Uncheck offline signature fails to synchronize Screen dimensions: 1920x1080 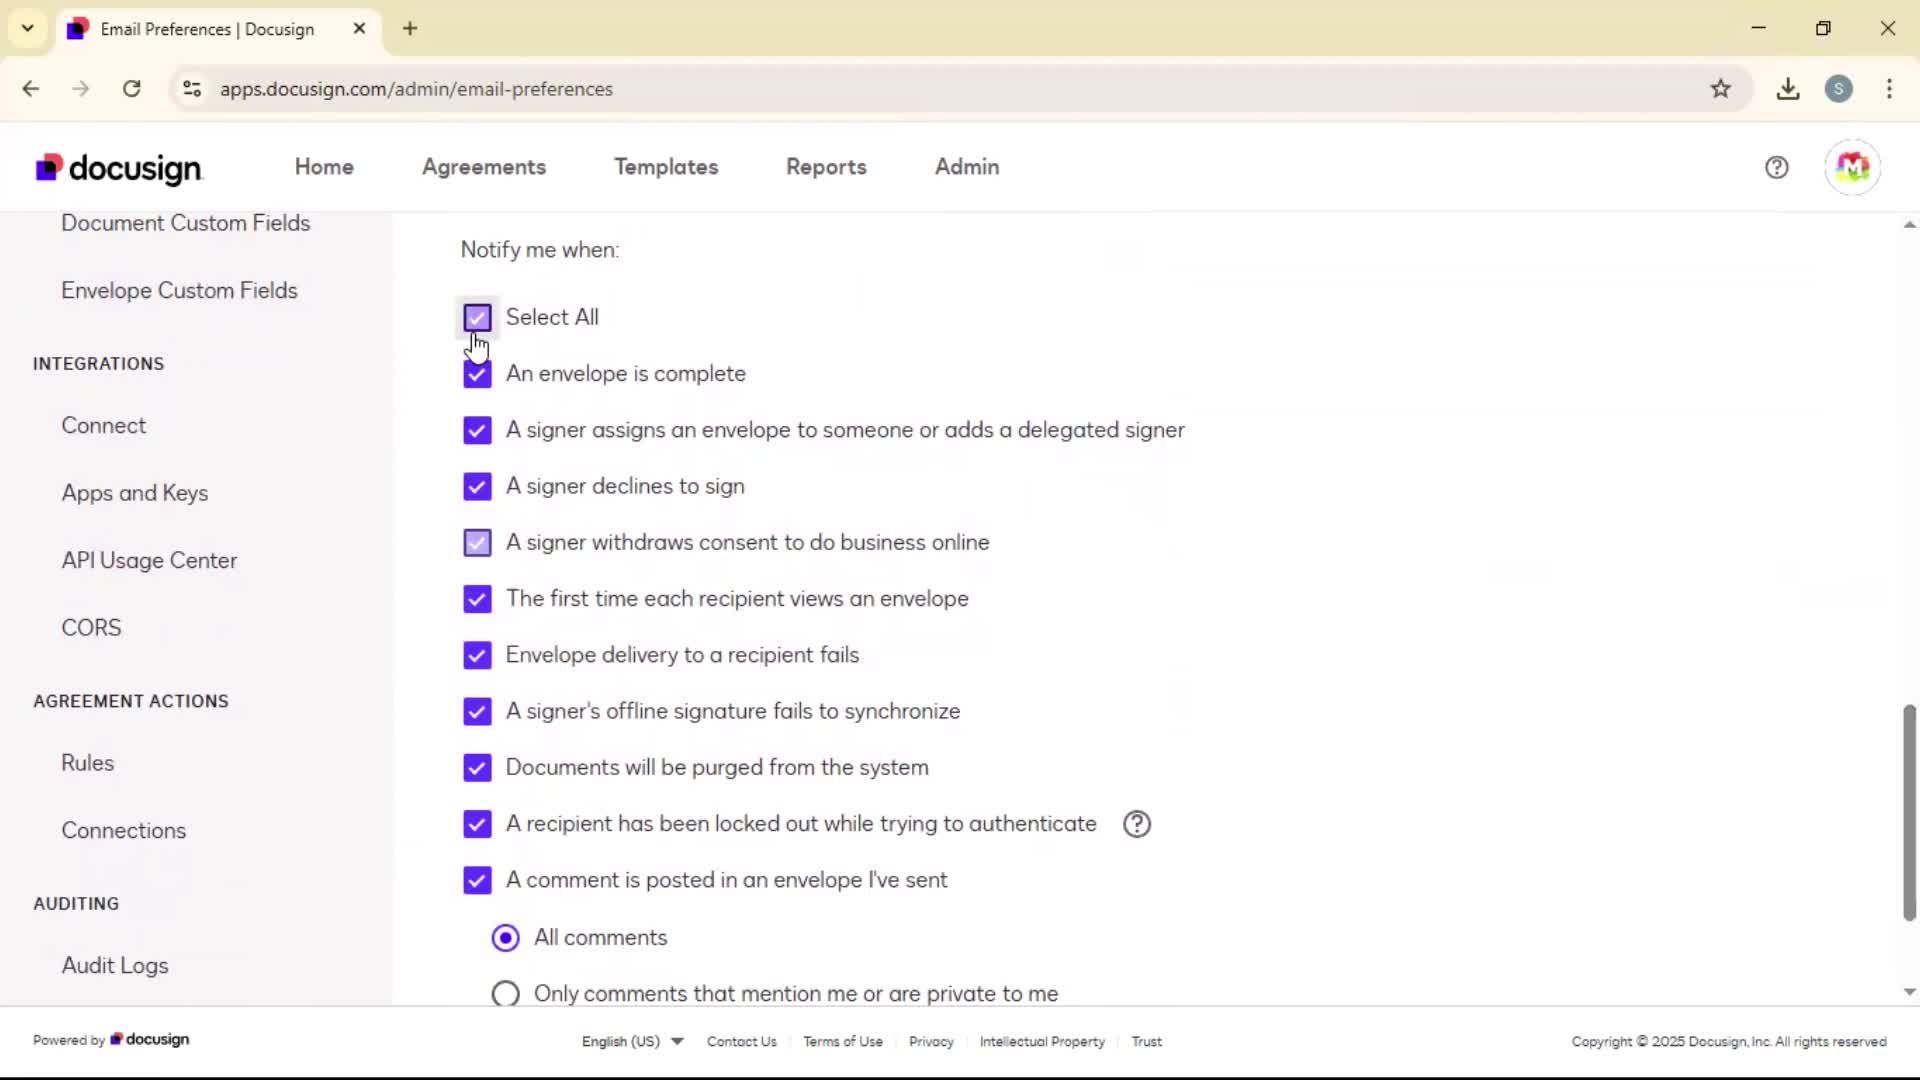point(477,711)
